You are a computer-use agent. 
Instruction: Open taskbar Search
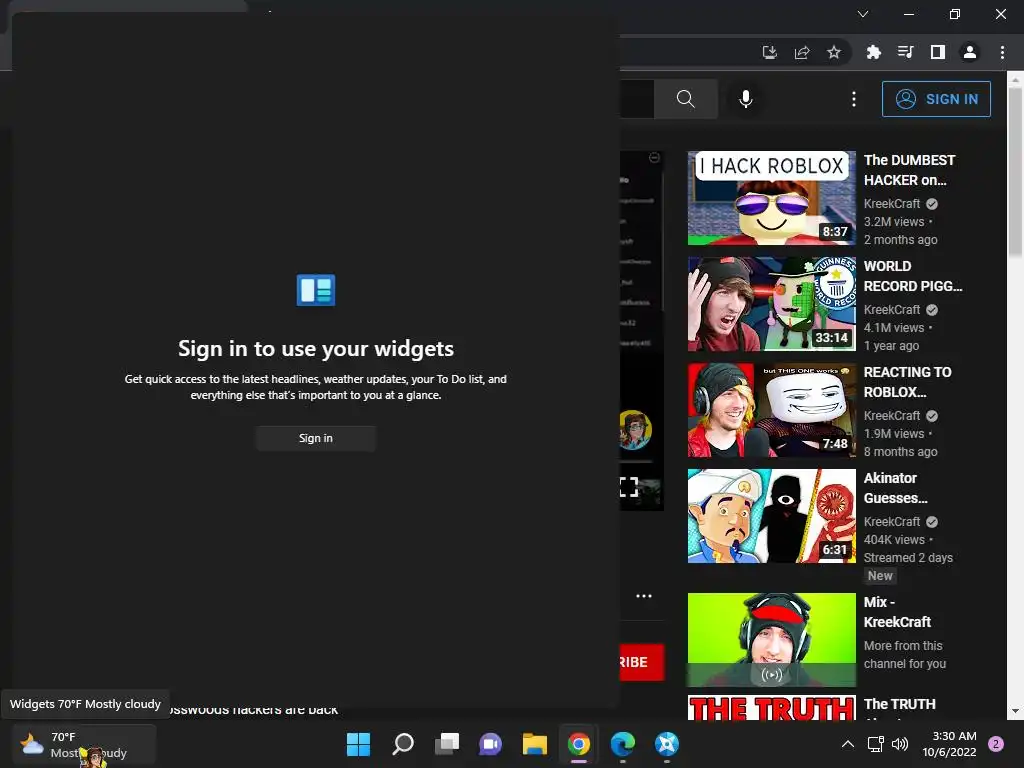point(403,744)
